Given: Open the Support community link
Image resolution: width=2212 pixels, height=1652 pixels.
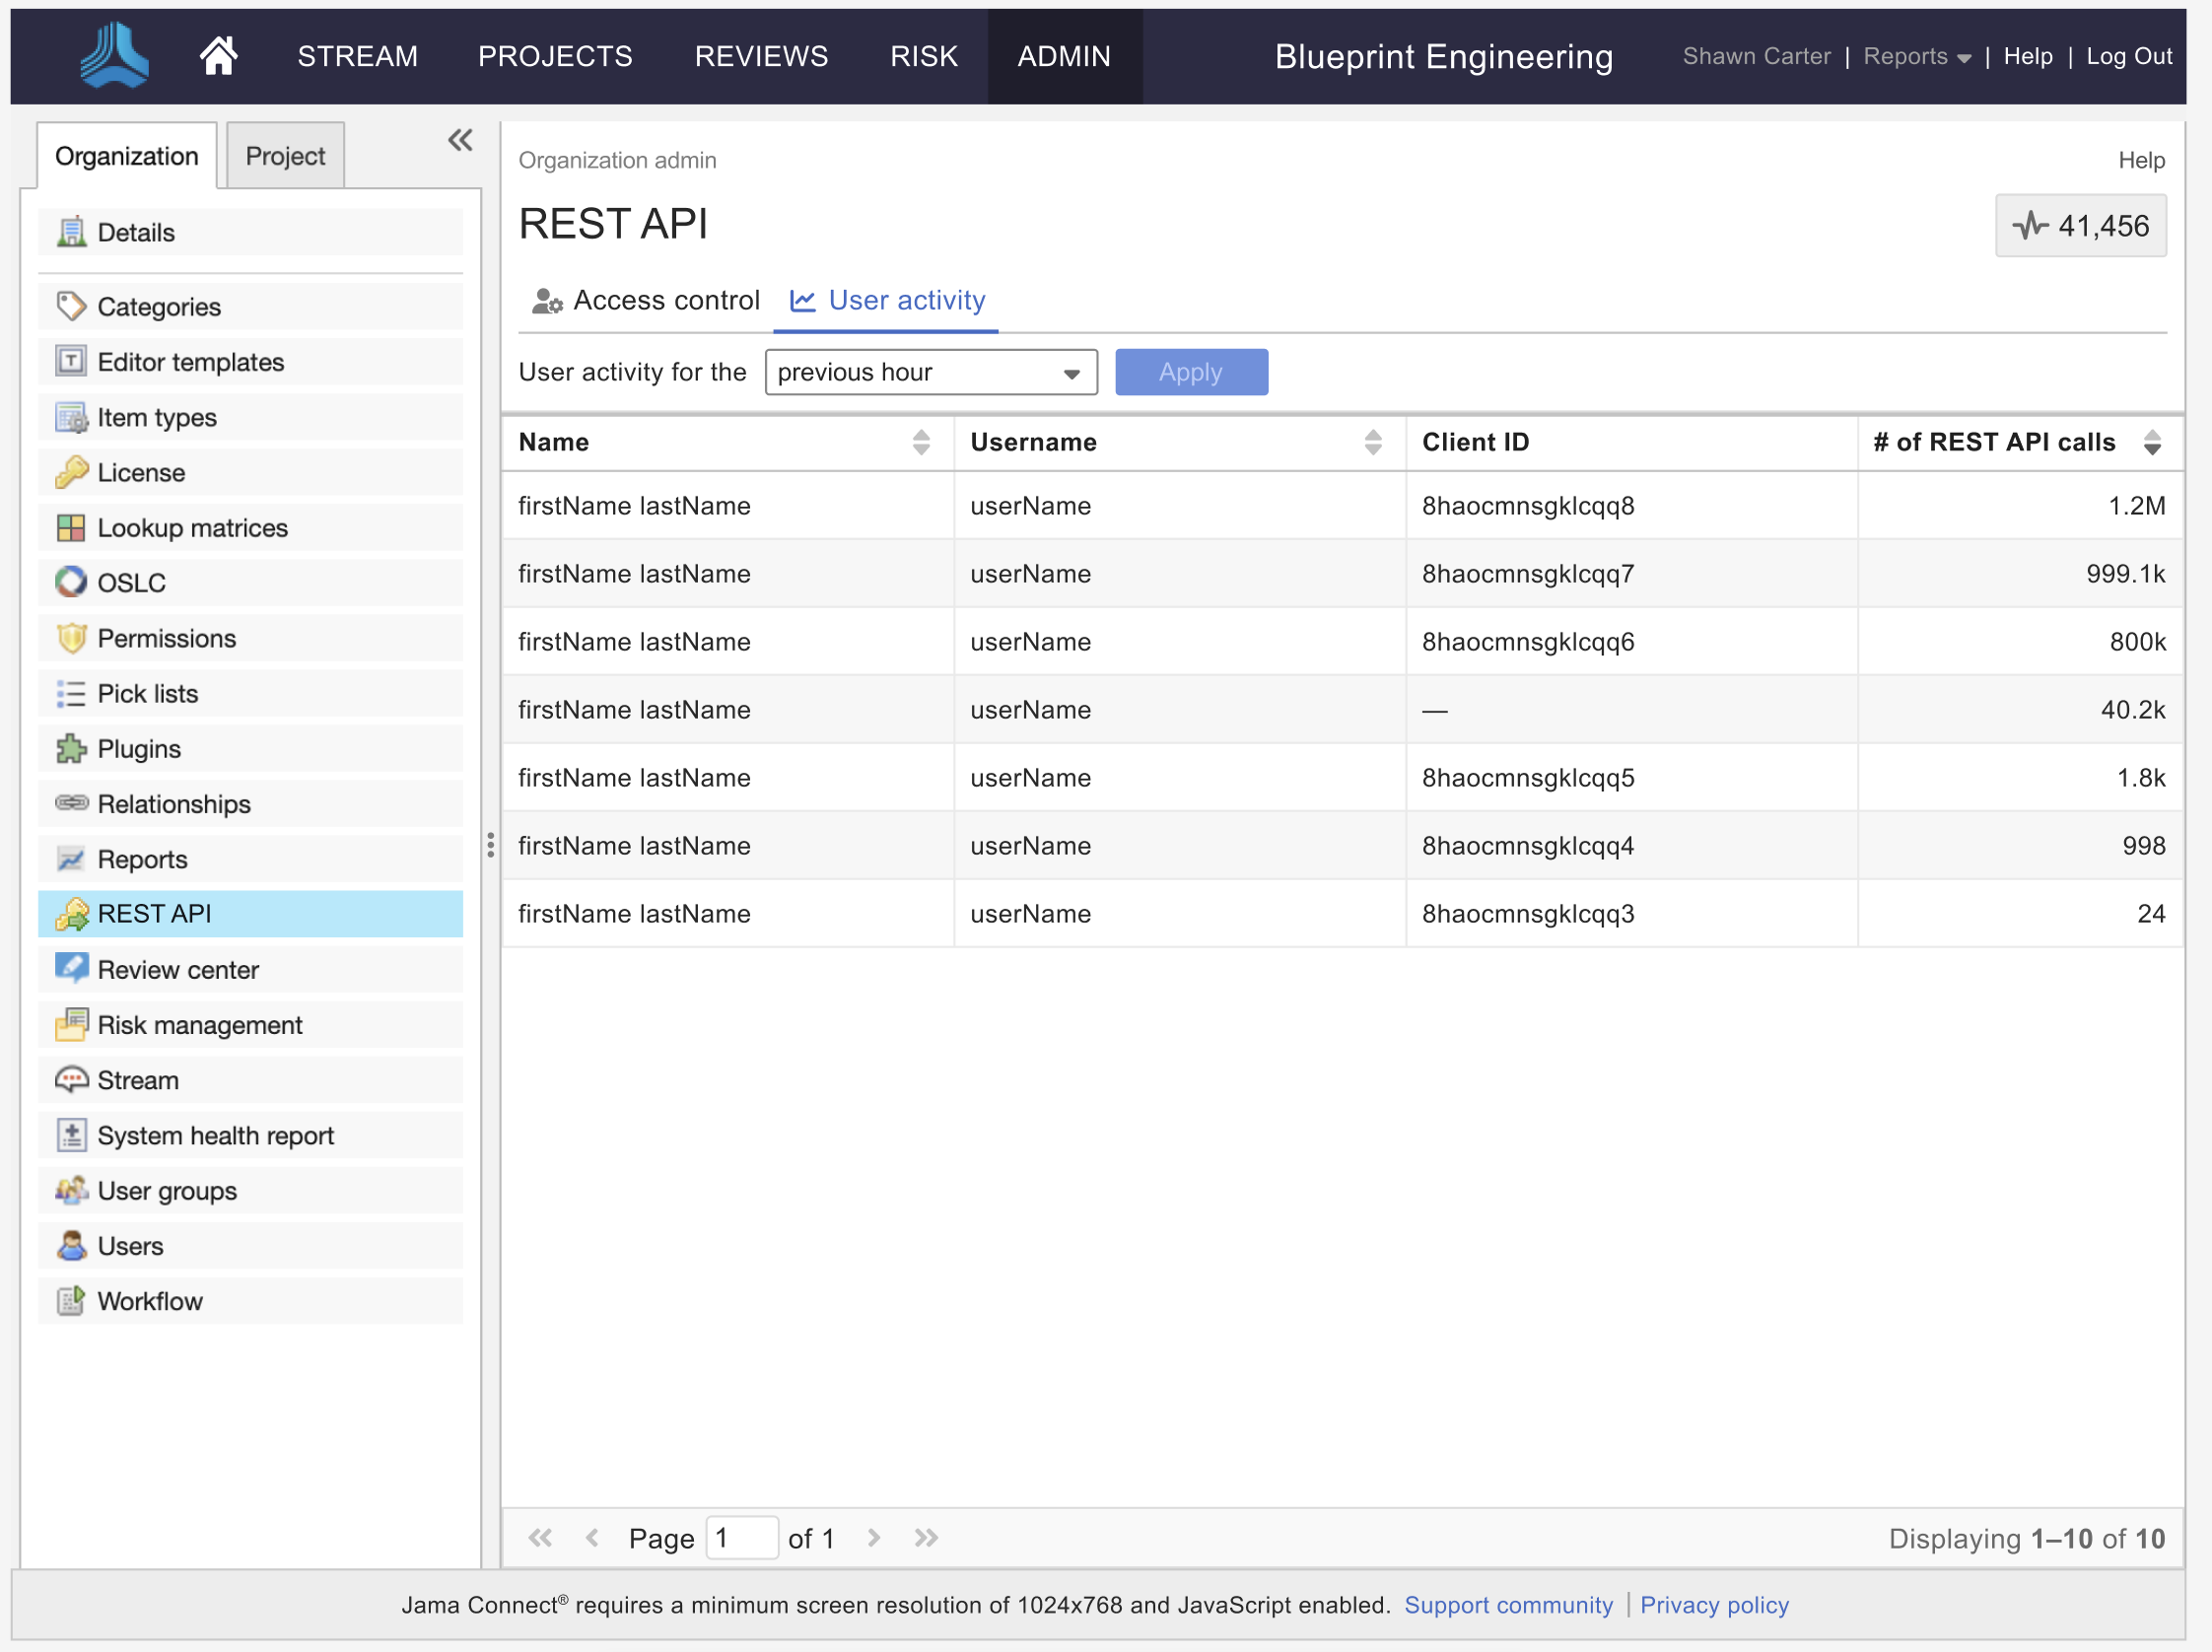Looking at the screenshot, I should tap(1509, 1604).
